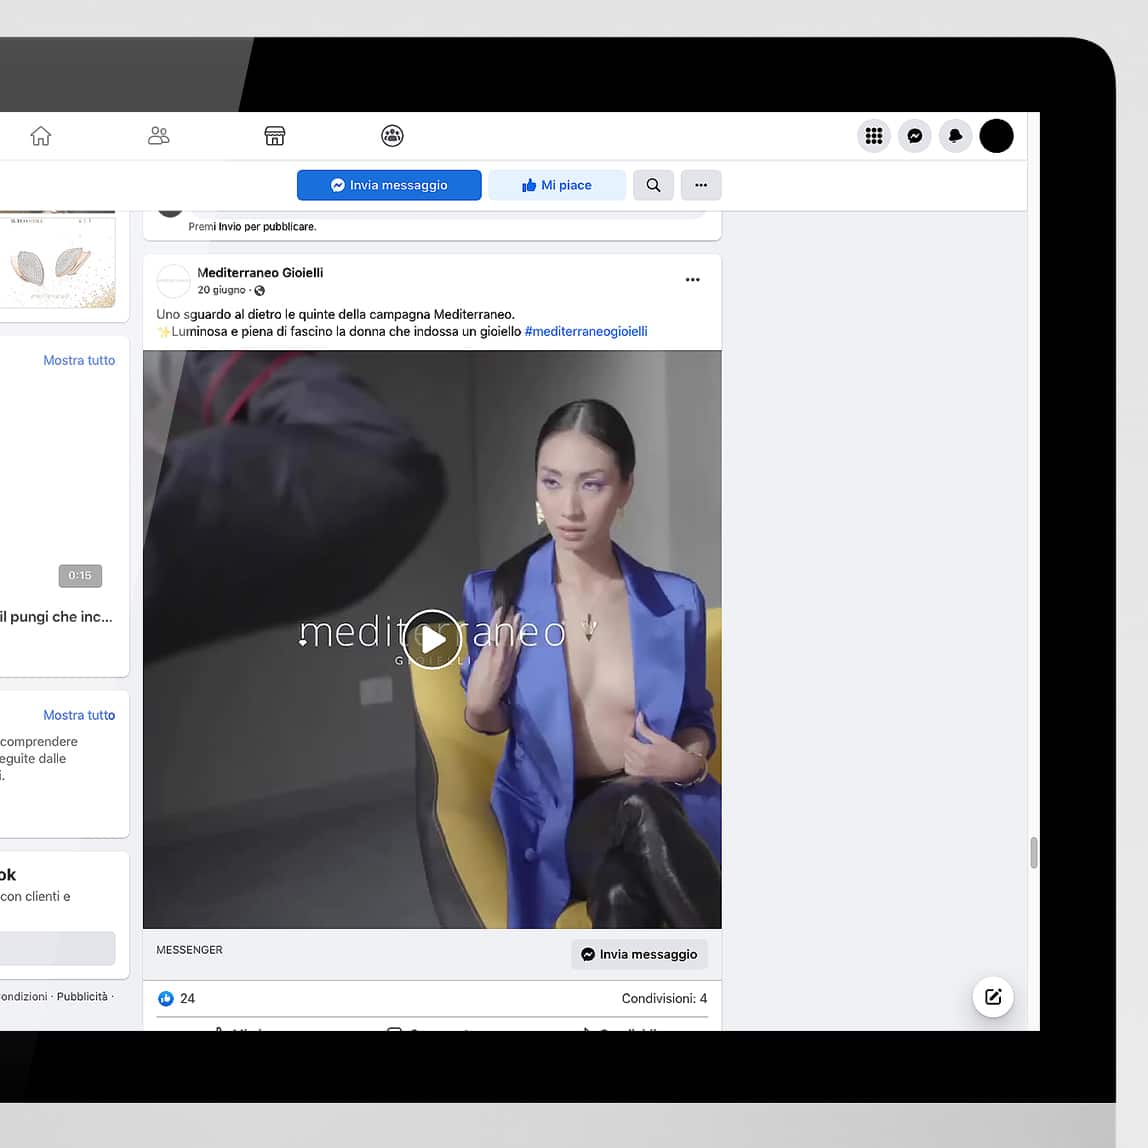
Task: Click the new message compose icon
Action: point(993,997)
